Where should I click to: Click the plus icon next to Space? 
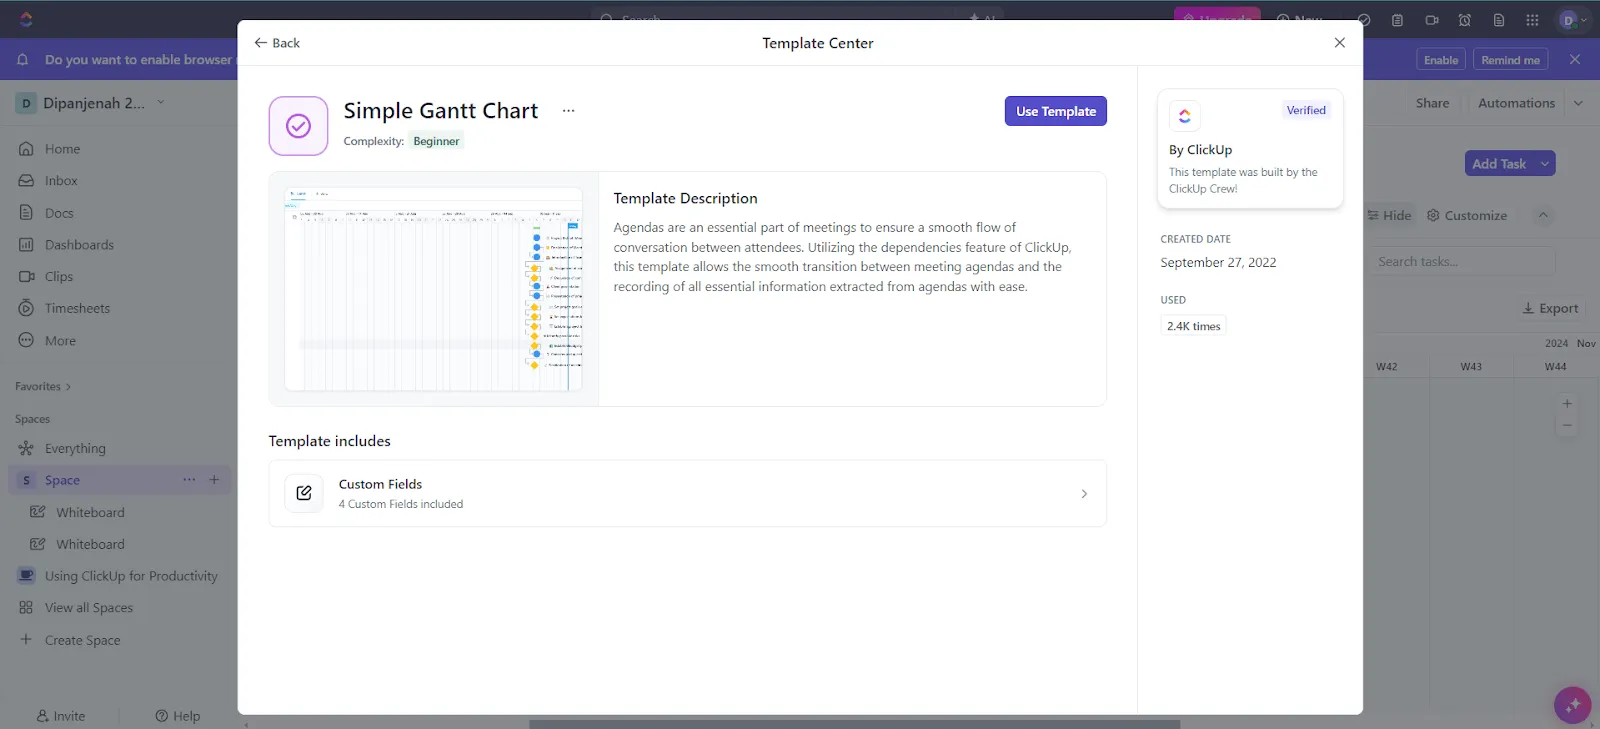(214, 480)
